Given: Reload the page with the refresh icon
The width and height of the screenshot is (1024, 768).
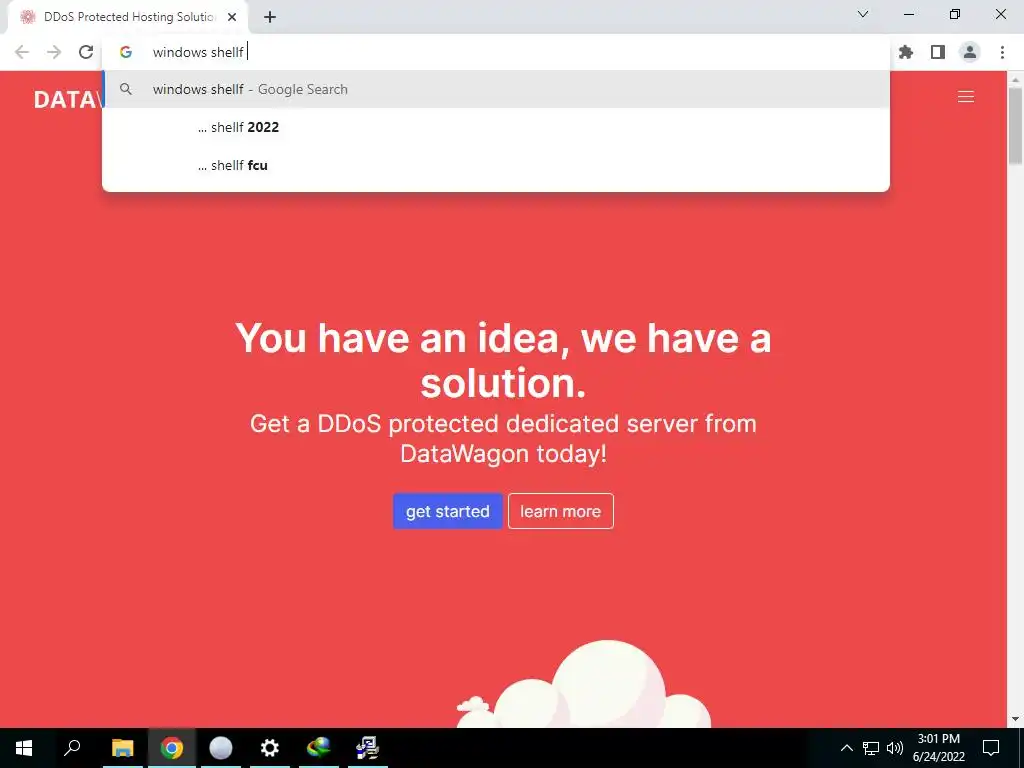Looking at the screenshot, I should click(x=86, y=52).
